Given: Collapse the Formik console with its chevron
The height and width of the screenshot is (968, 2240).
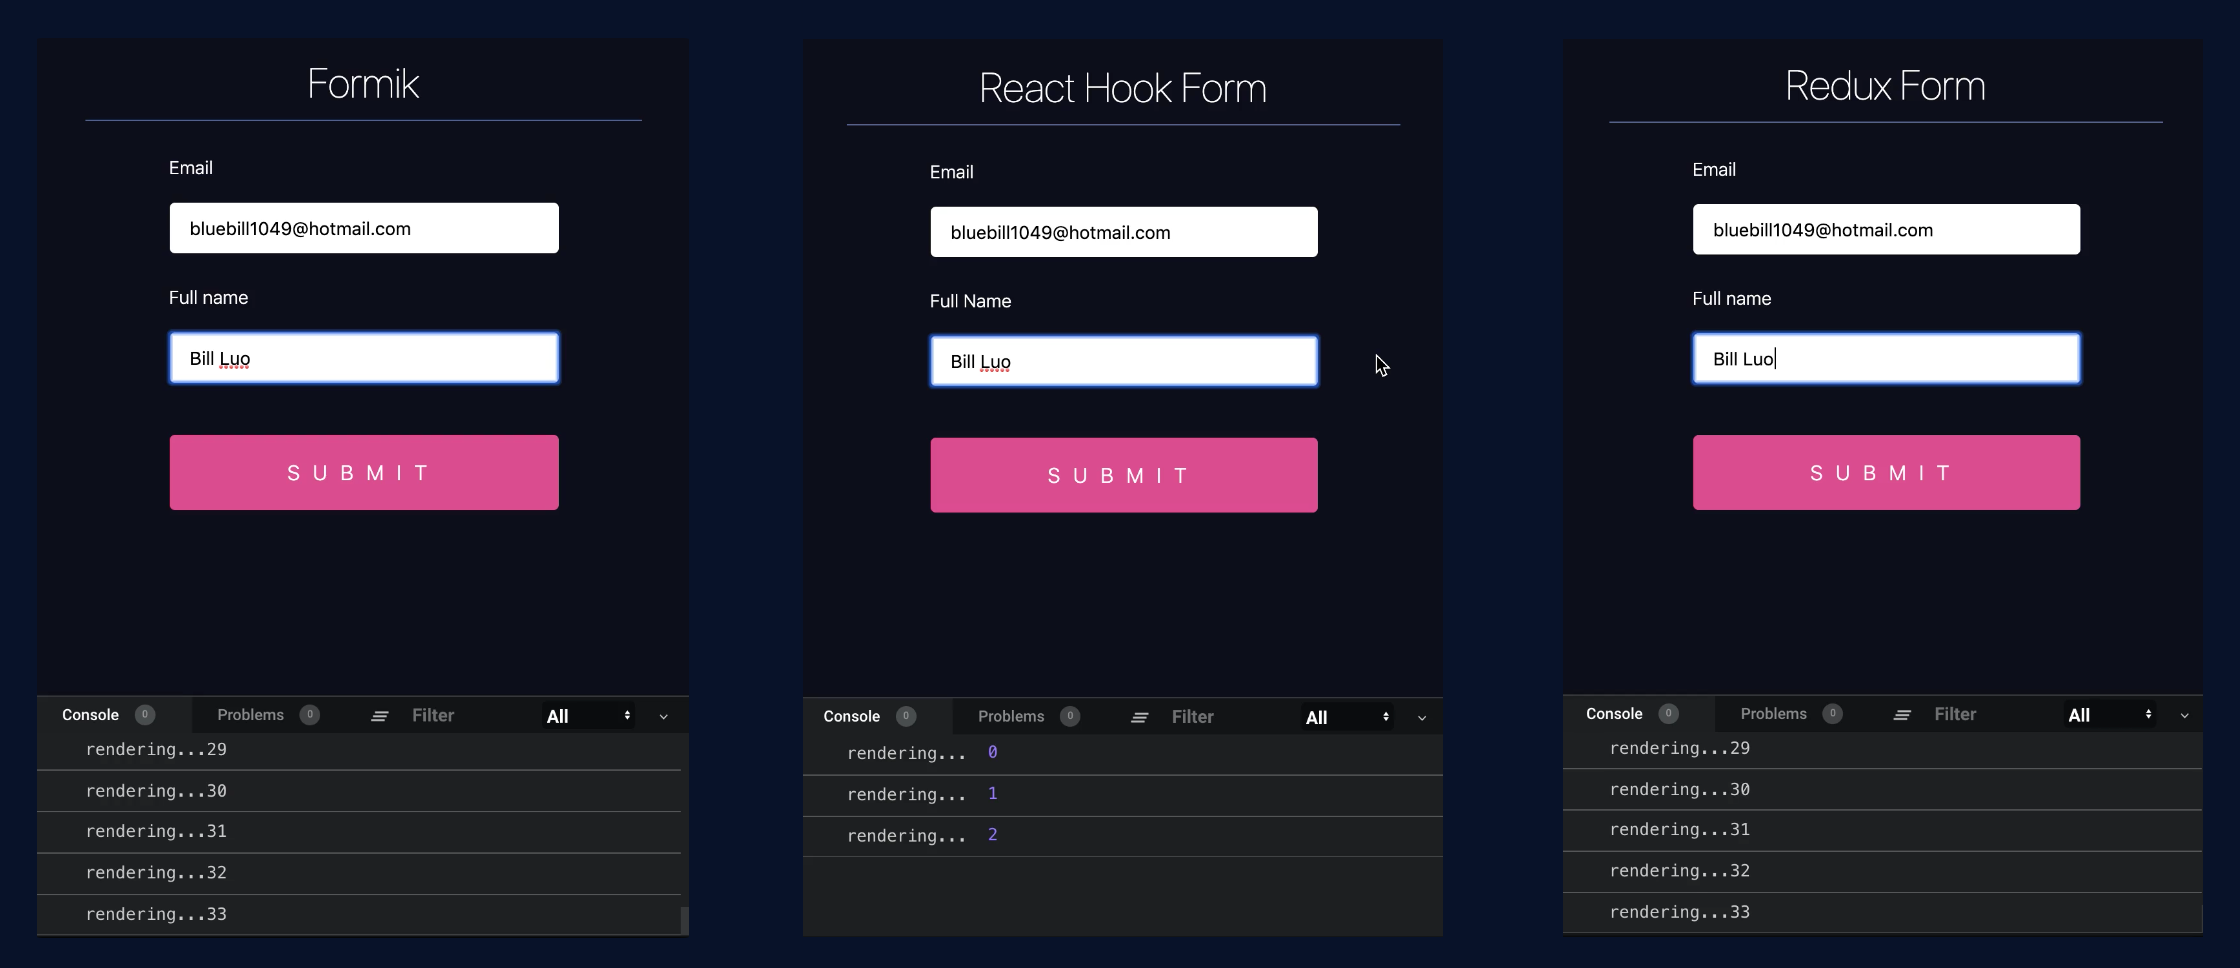Looking at the screenshot, I should coord(663,716).
